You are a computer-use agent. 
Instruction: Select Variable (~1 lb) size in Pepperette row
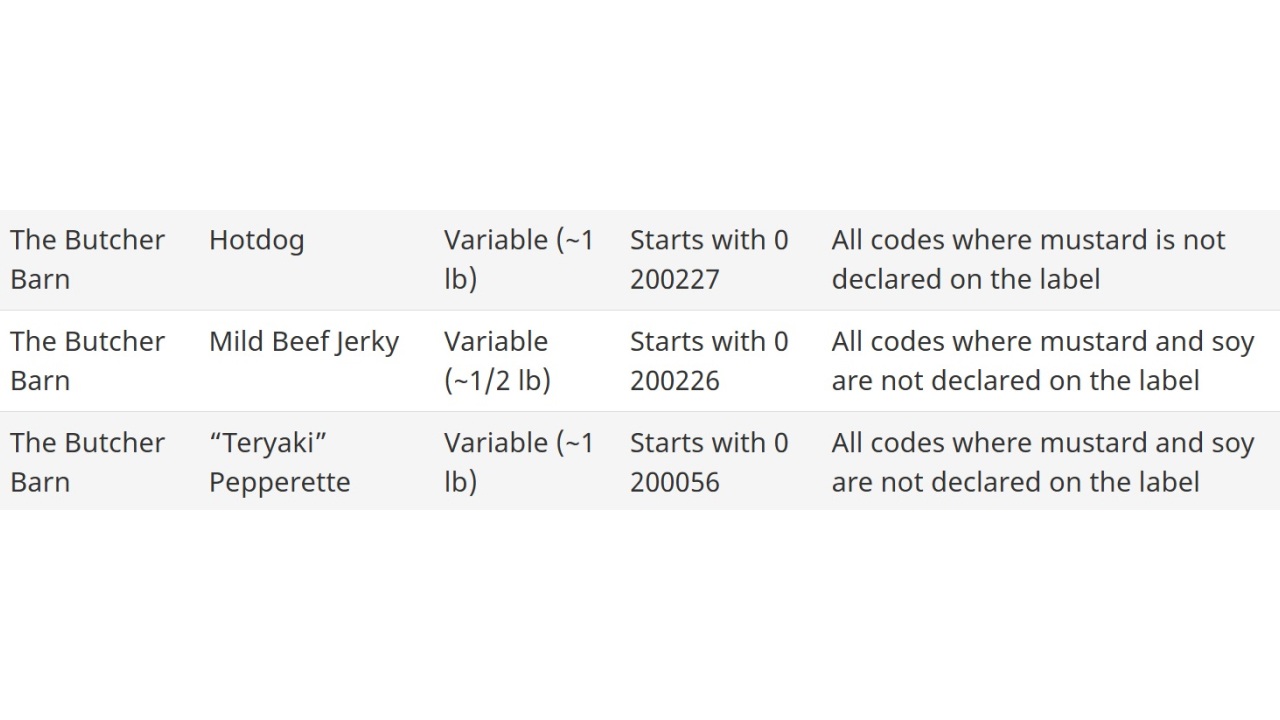(519, 462)
